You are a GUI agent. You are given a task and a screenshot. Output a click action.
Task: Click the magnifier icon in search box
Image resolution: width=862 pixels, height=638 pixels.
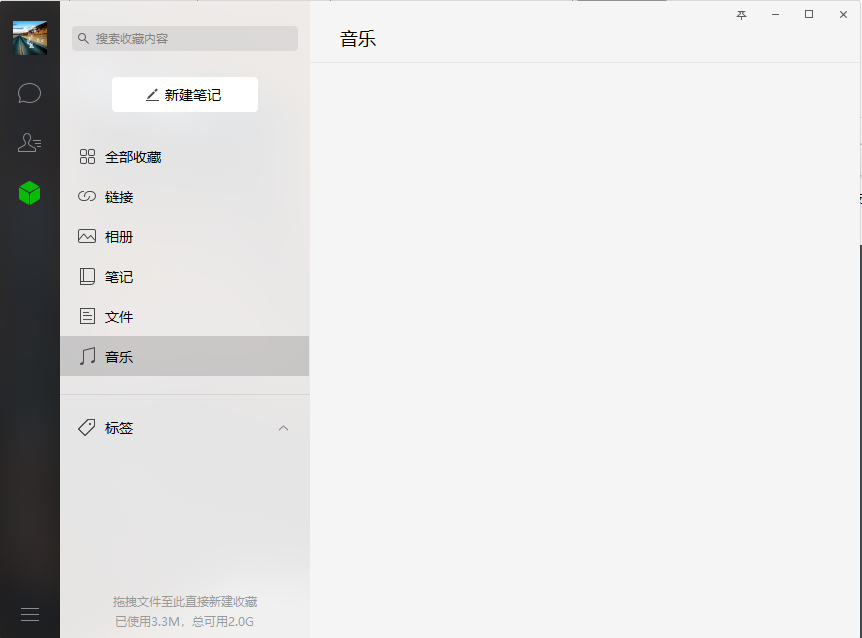(x=83, y=38)
